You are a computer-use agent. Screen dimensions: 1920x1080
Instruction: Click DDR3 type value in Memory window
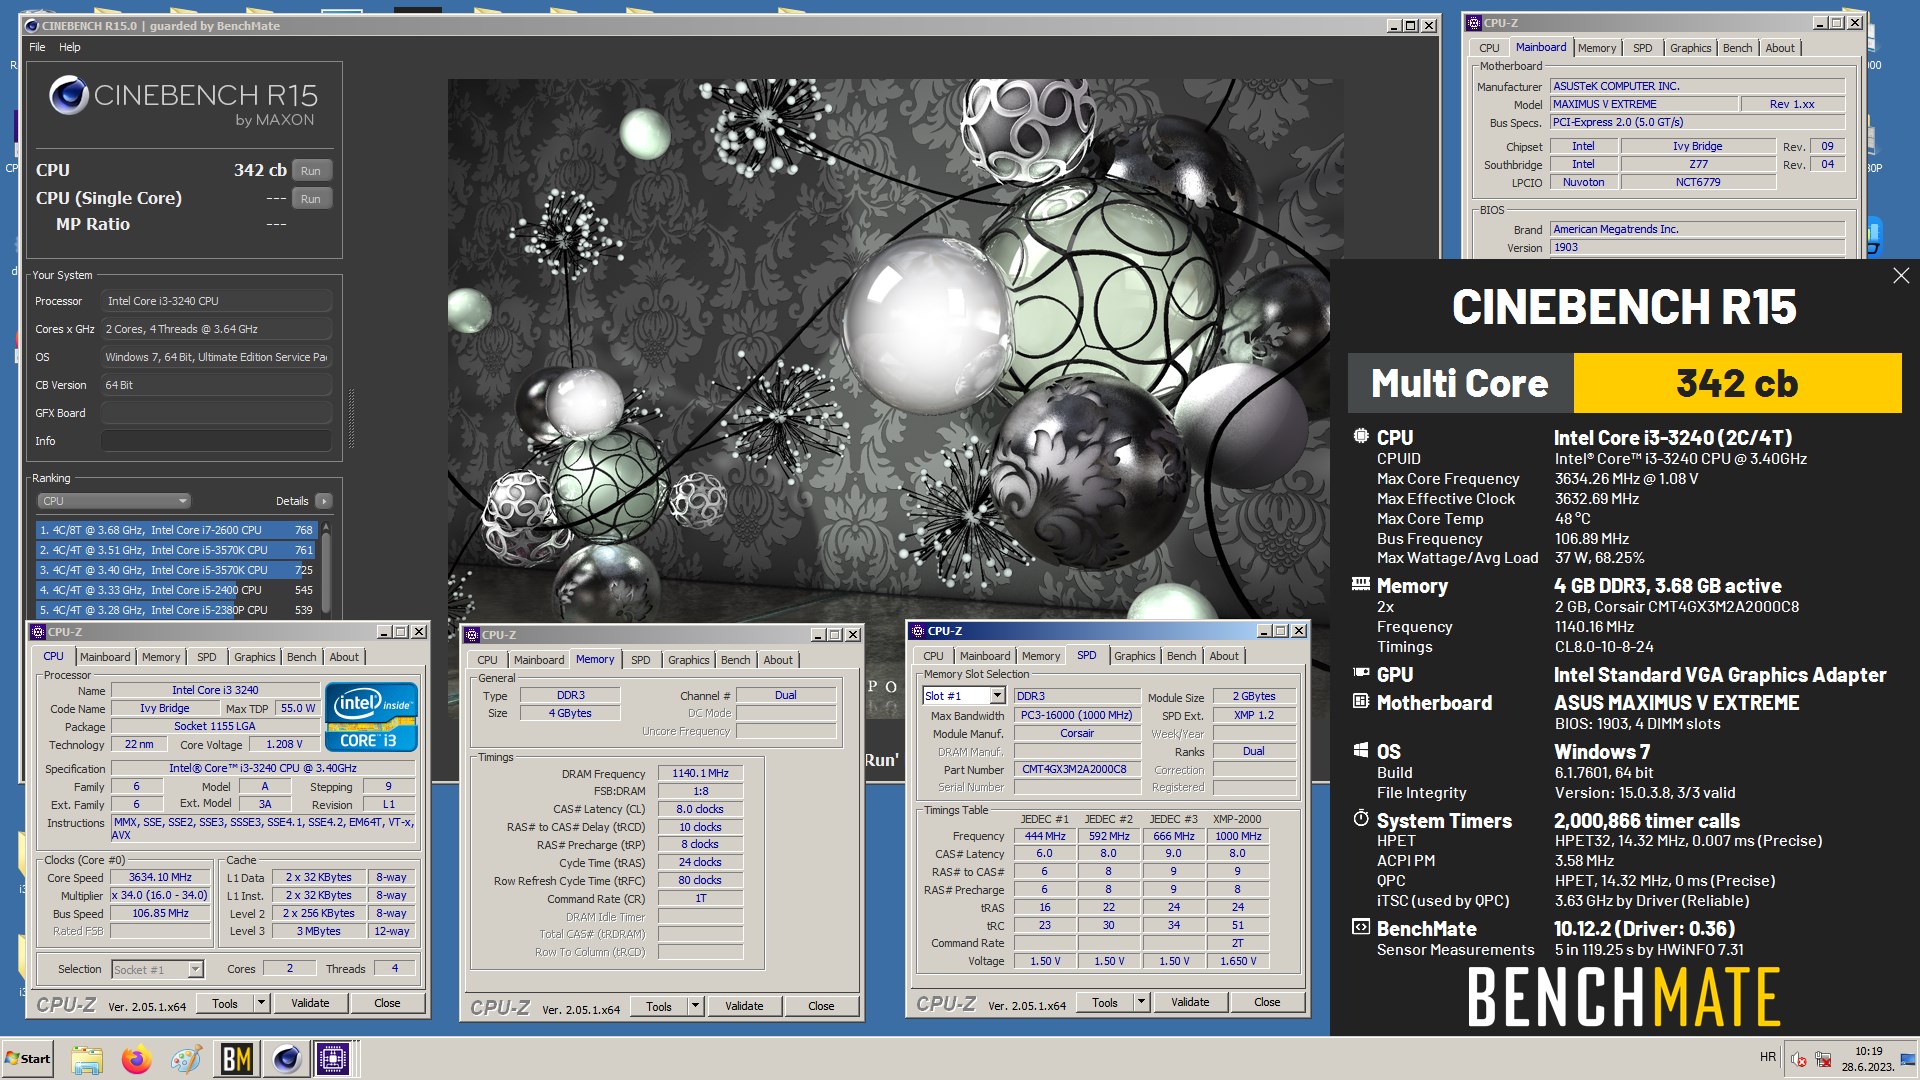click(571, 696)
